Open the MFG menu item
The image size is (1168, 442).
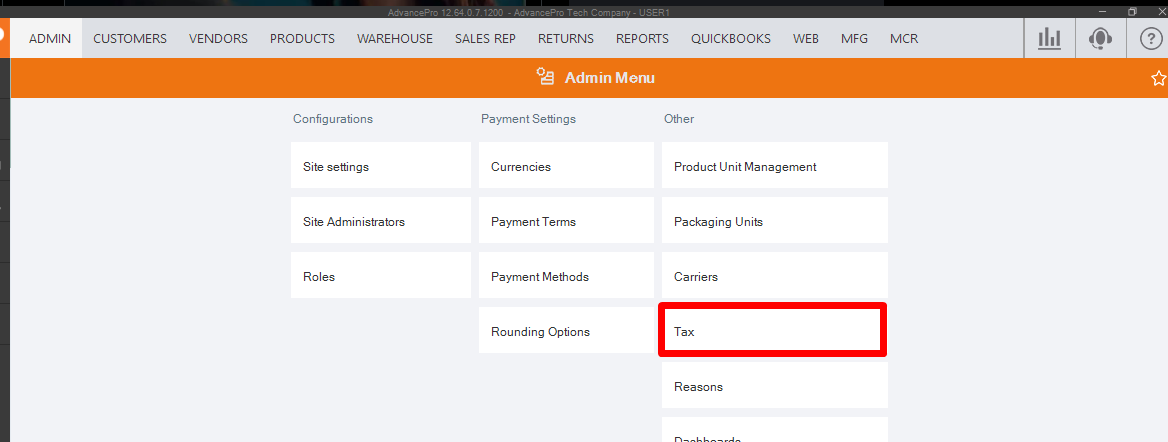tap(855, 39)
